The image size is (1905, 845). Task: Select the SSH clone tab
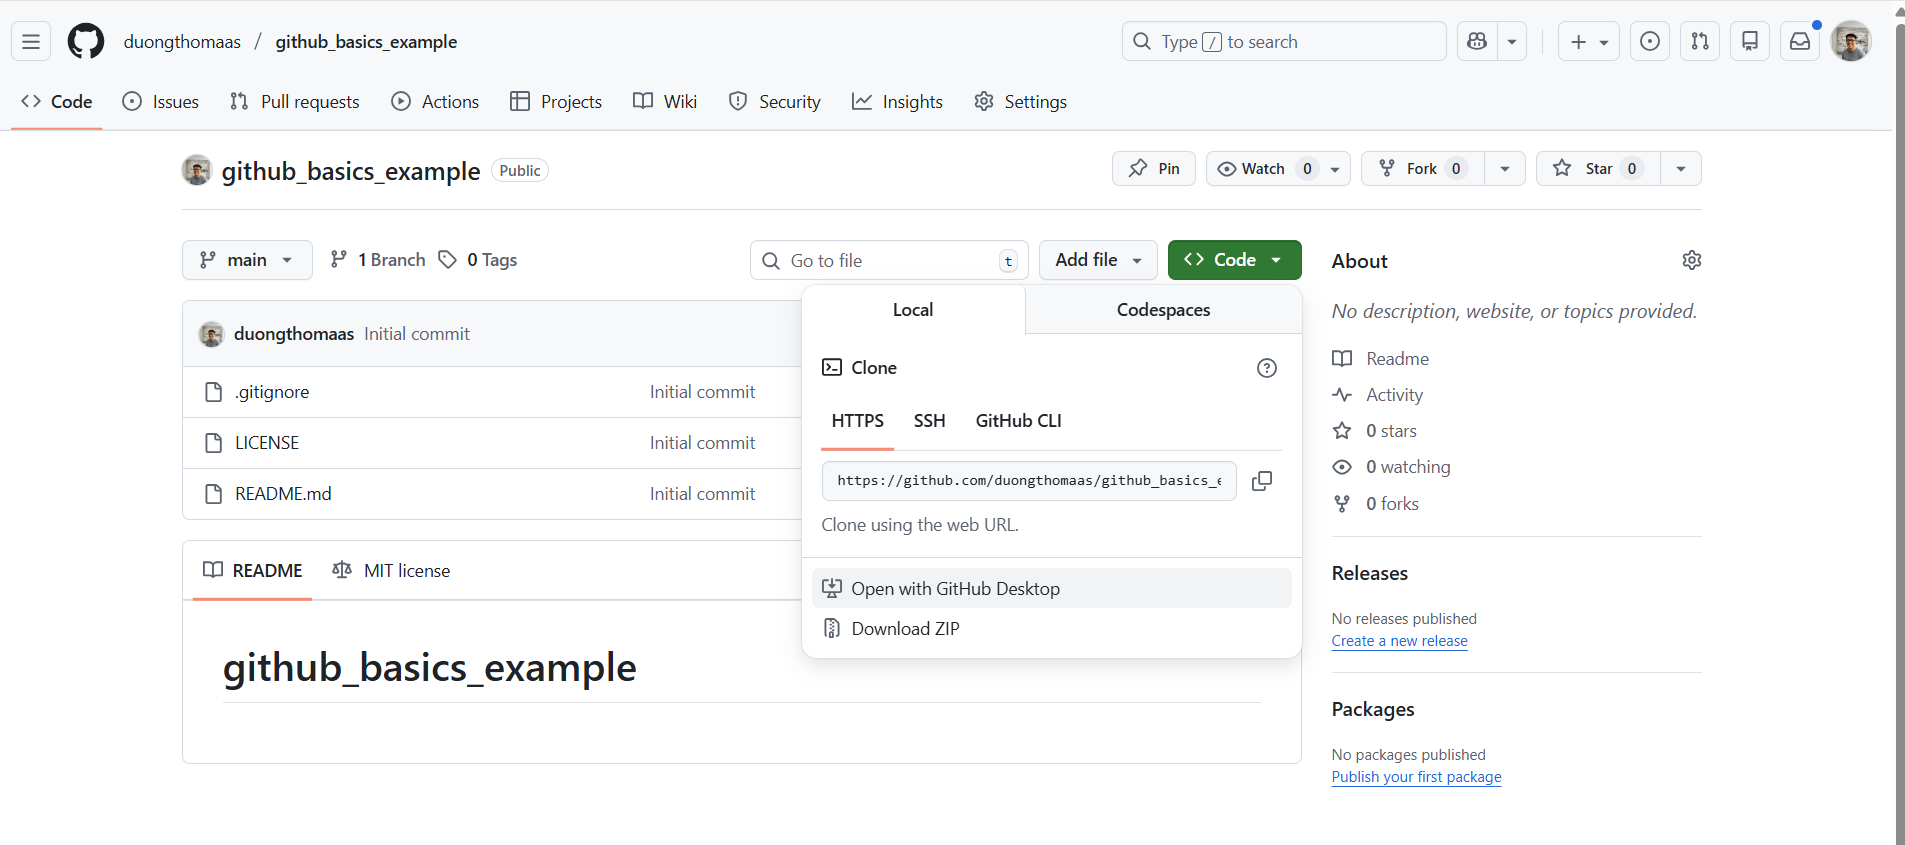(929, 421)
